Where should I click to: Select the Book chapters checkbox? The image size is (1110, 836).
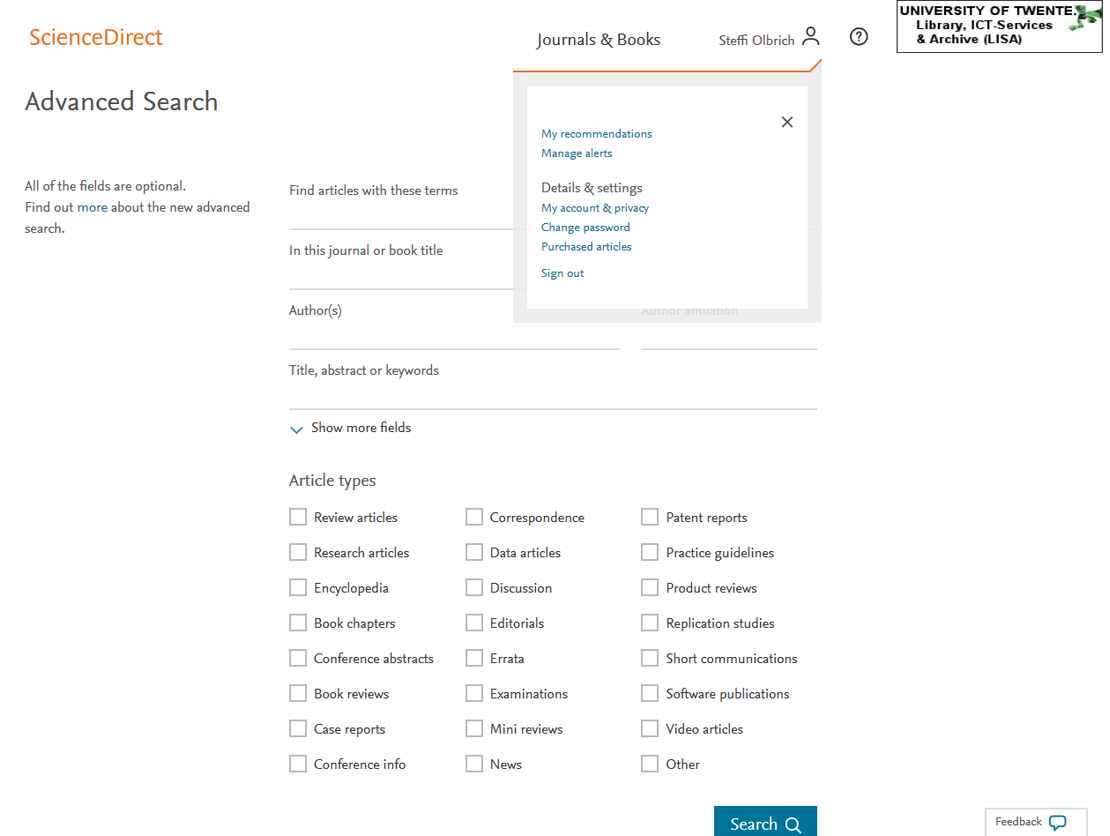[298, 623]
